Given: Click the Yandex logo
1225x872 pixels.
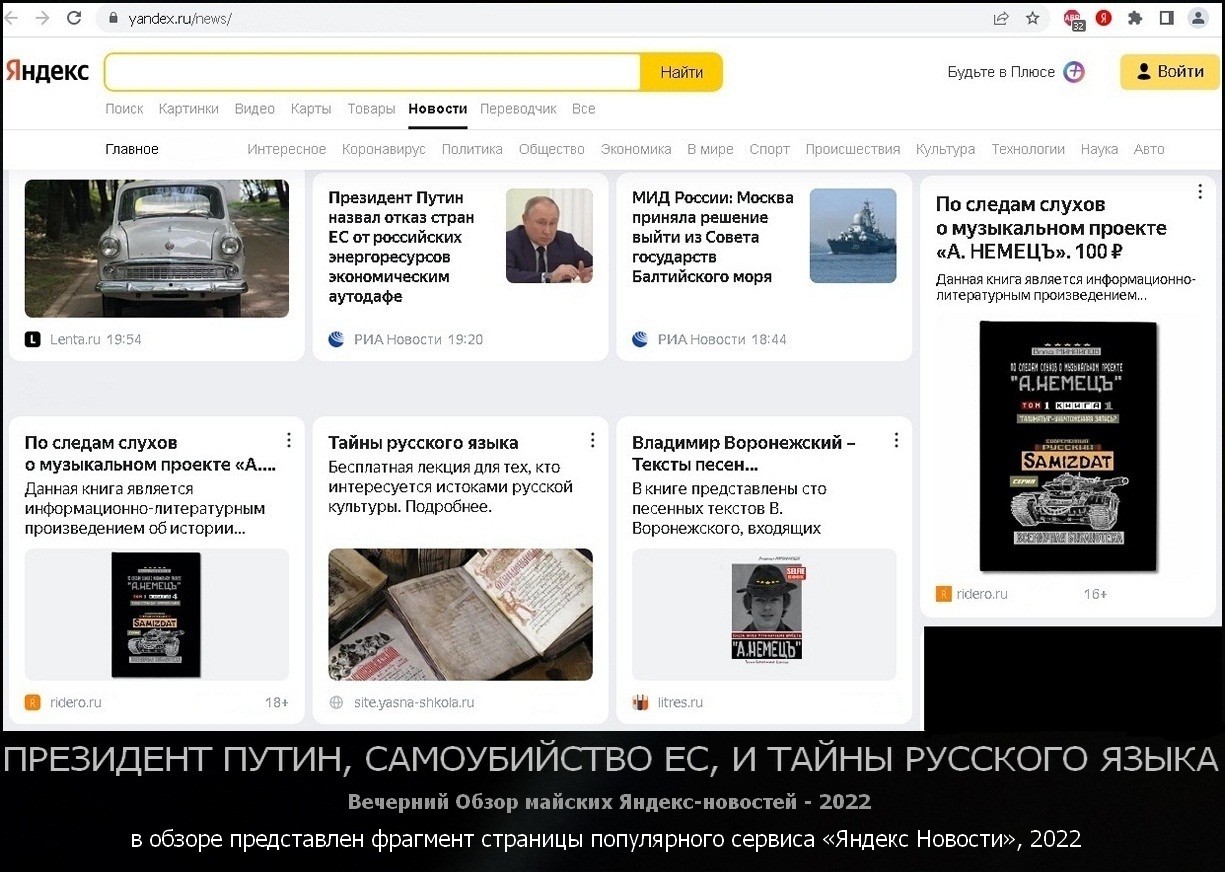Looking at the screenshot, I should pos(47,71).
